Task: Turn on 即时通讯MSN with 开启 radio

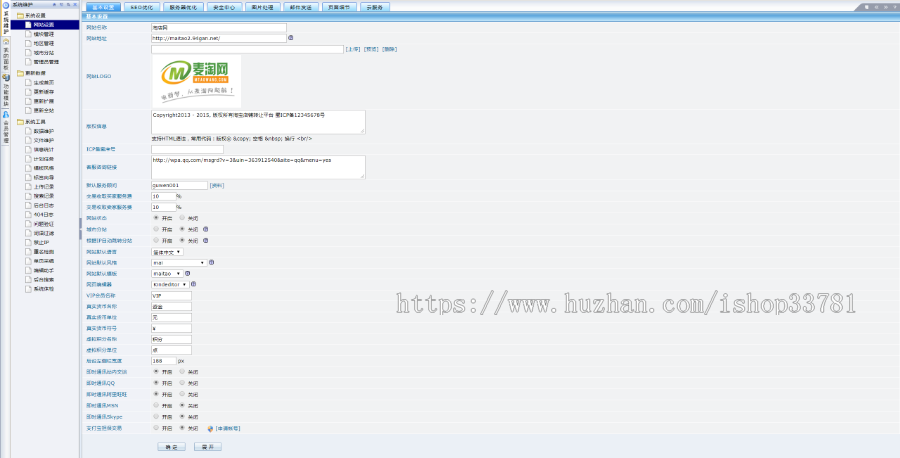Action: [156, 405]
